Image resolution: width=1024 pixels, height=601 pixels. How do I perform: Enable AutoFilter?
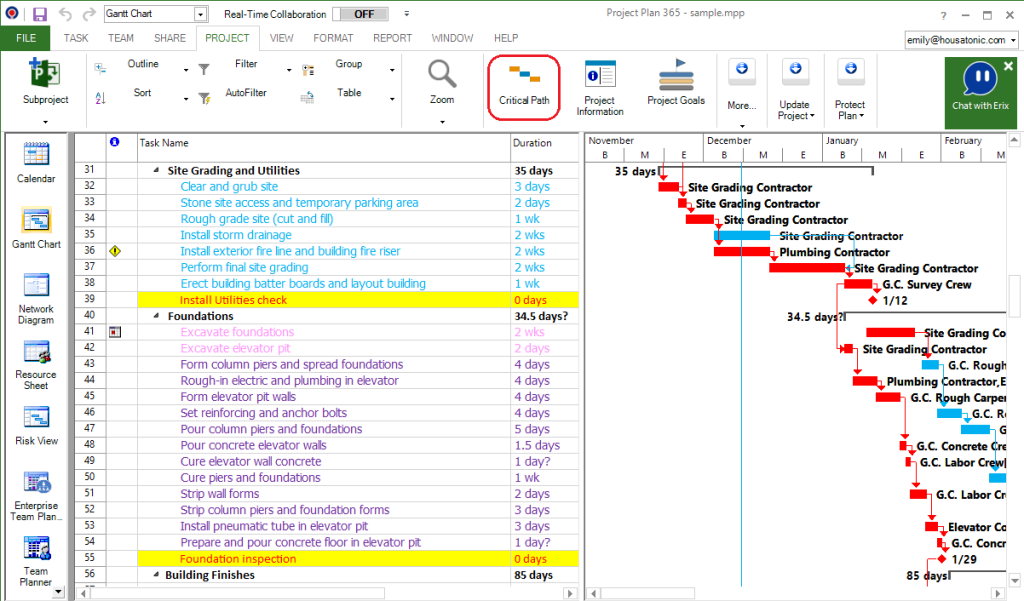coord(249,93)
